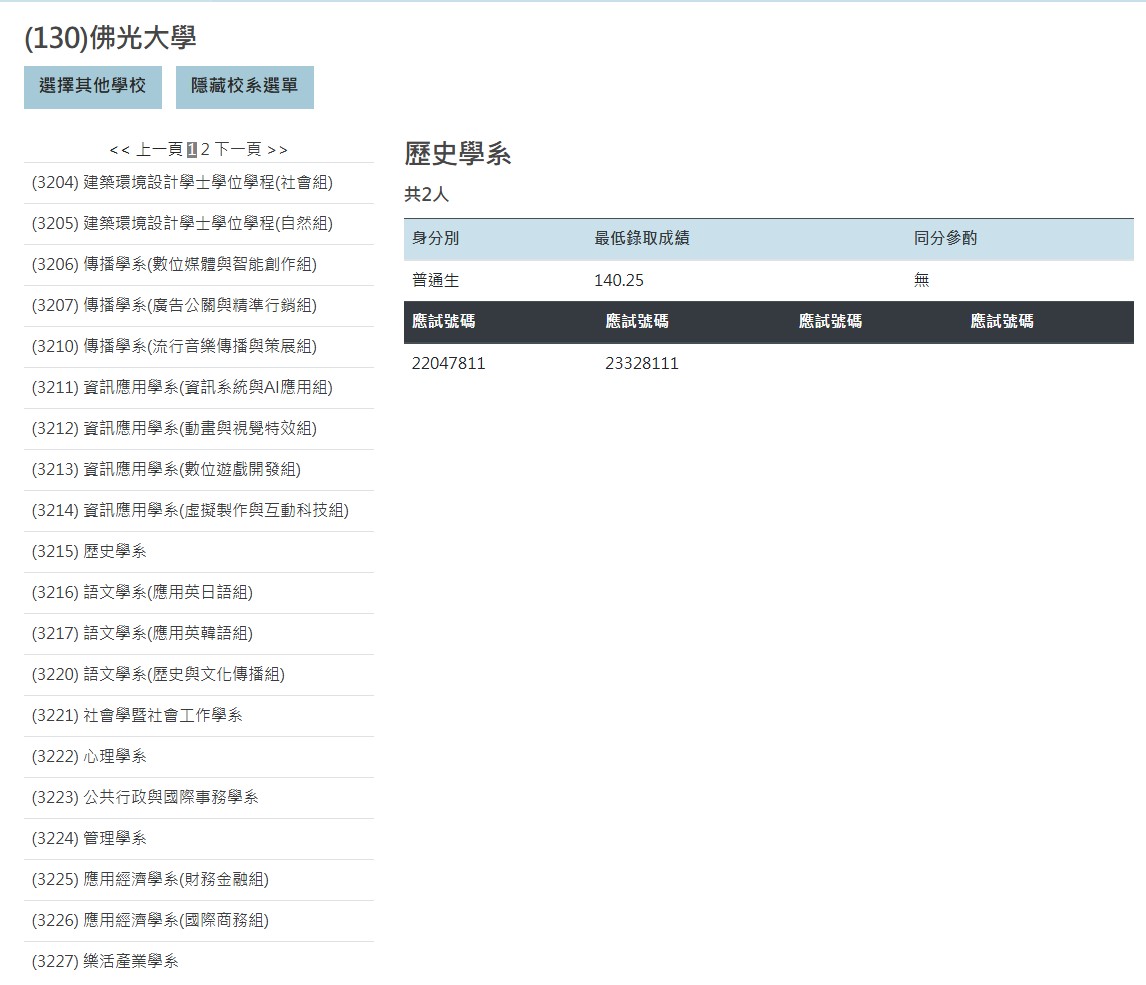Viewport: 1146px width, 985px height.
Task: Click the 同分參酌 column header
Action: coord(945,238)
